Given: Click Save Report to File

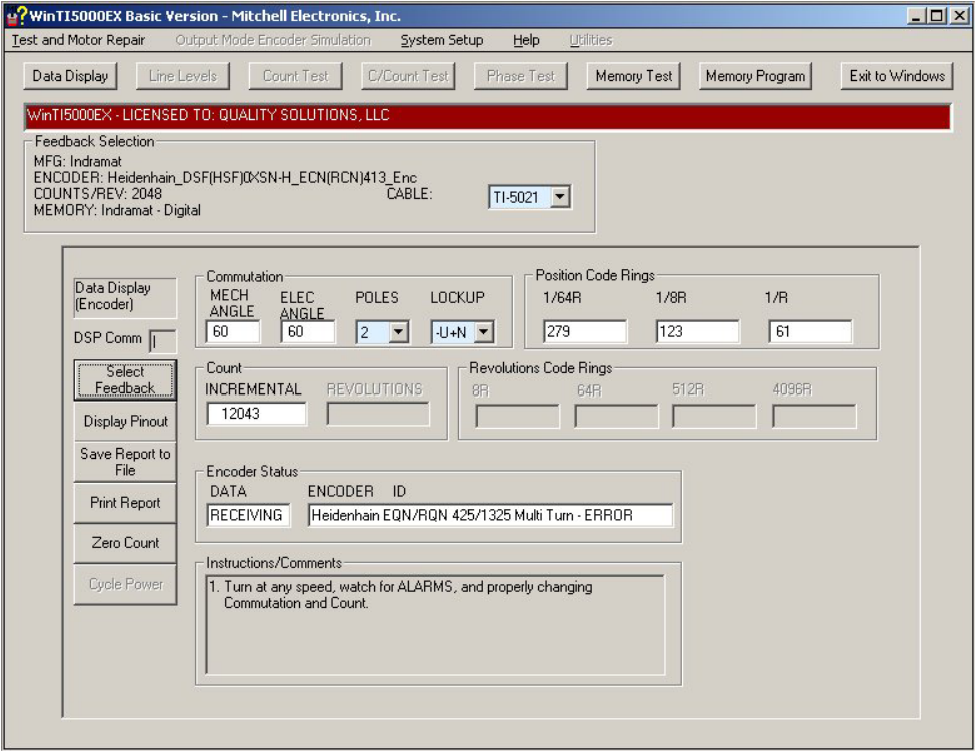Looking at the screenshot, I should (x=125, y=462).
